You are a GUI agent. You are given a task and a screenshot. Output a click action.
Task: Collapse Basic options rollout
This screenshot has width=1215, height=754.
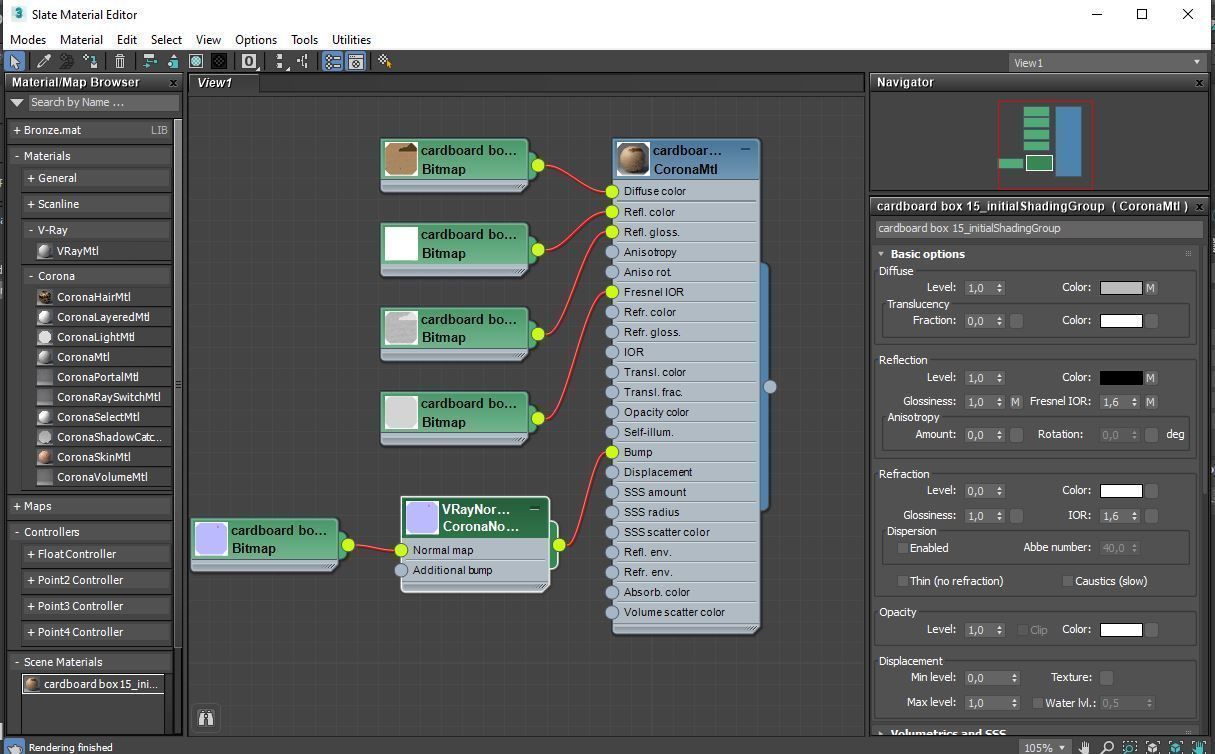point(882,254)
